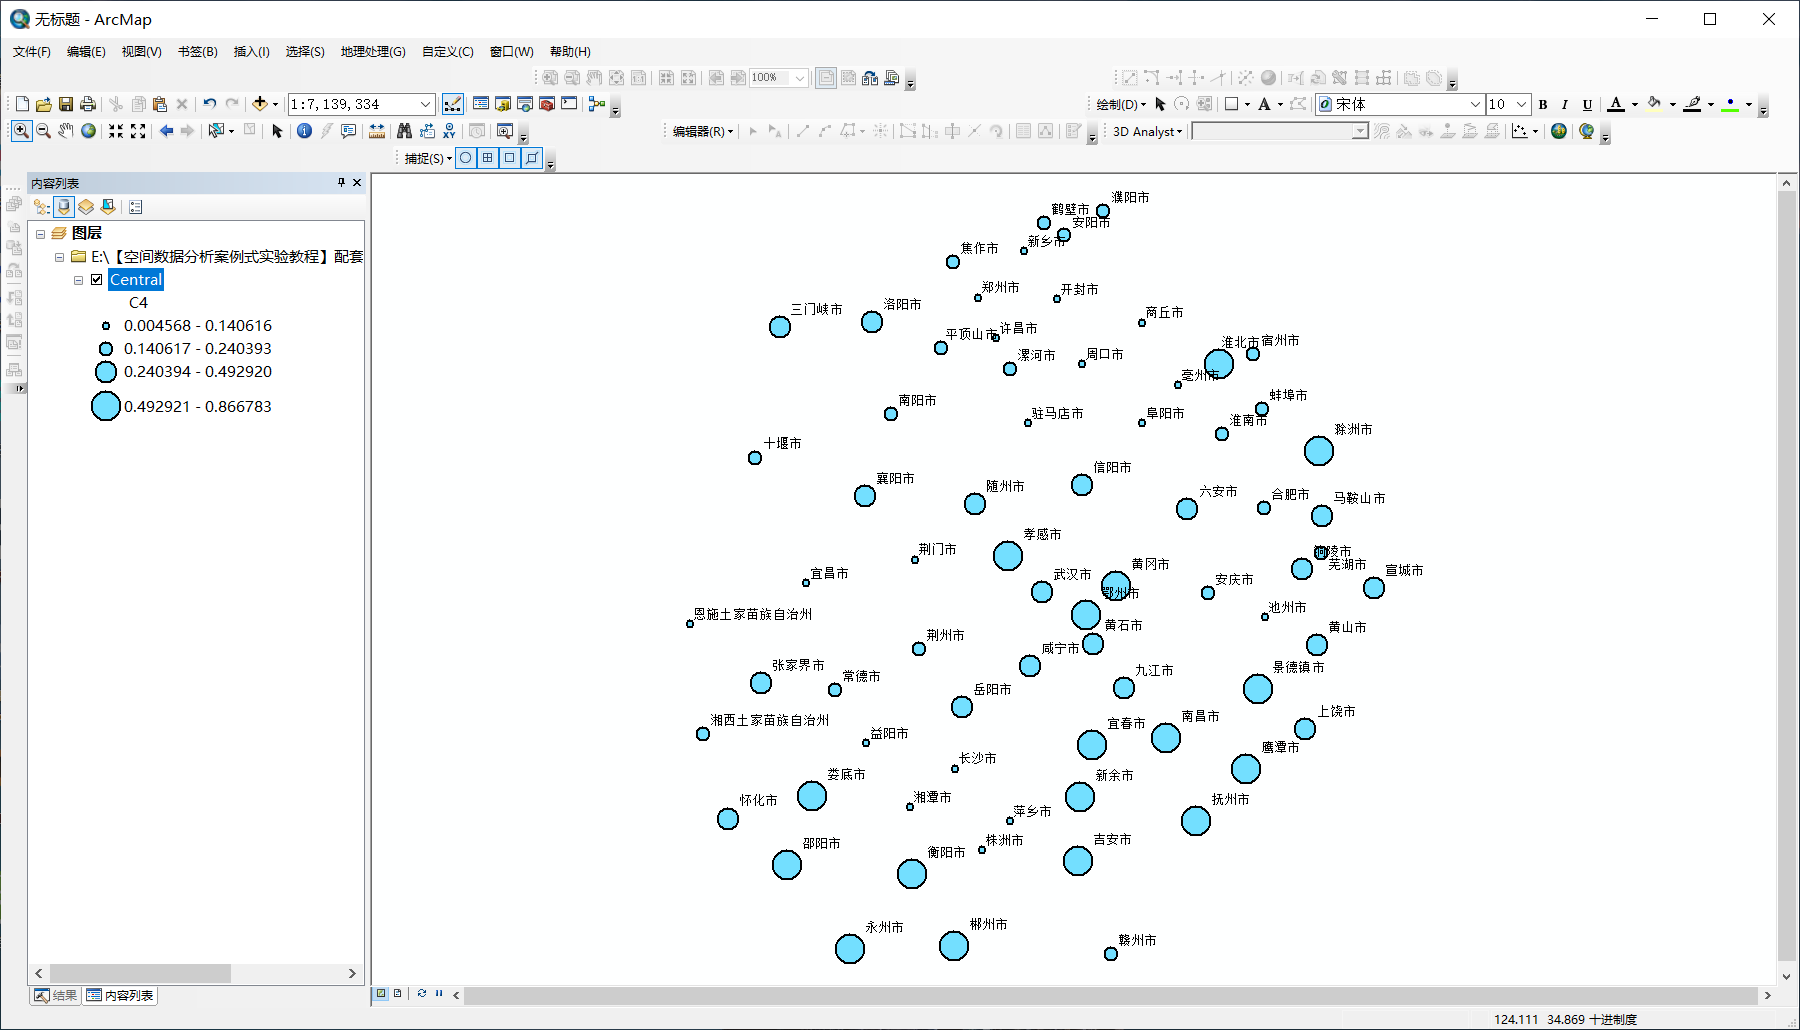The width and height of the screenshot is (1800, 1030).
Task: Toggle vertex snapping
Action: [510, 158]
